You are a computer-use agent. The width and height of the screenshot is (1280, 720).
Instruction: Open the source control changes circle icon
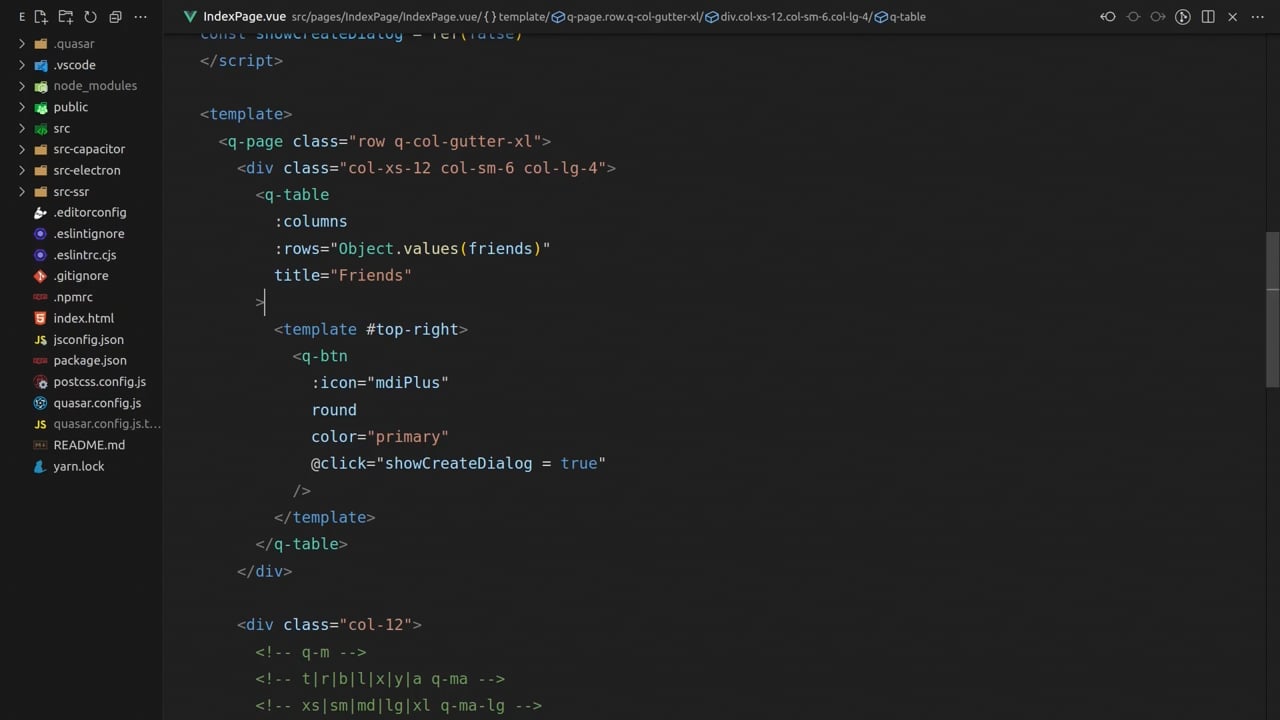[x=1183, y=17]
